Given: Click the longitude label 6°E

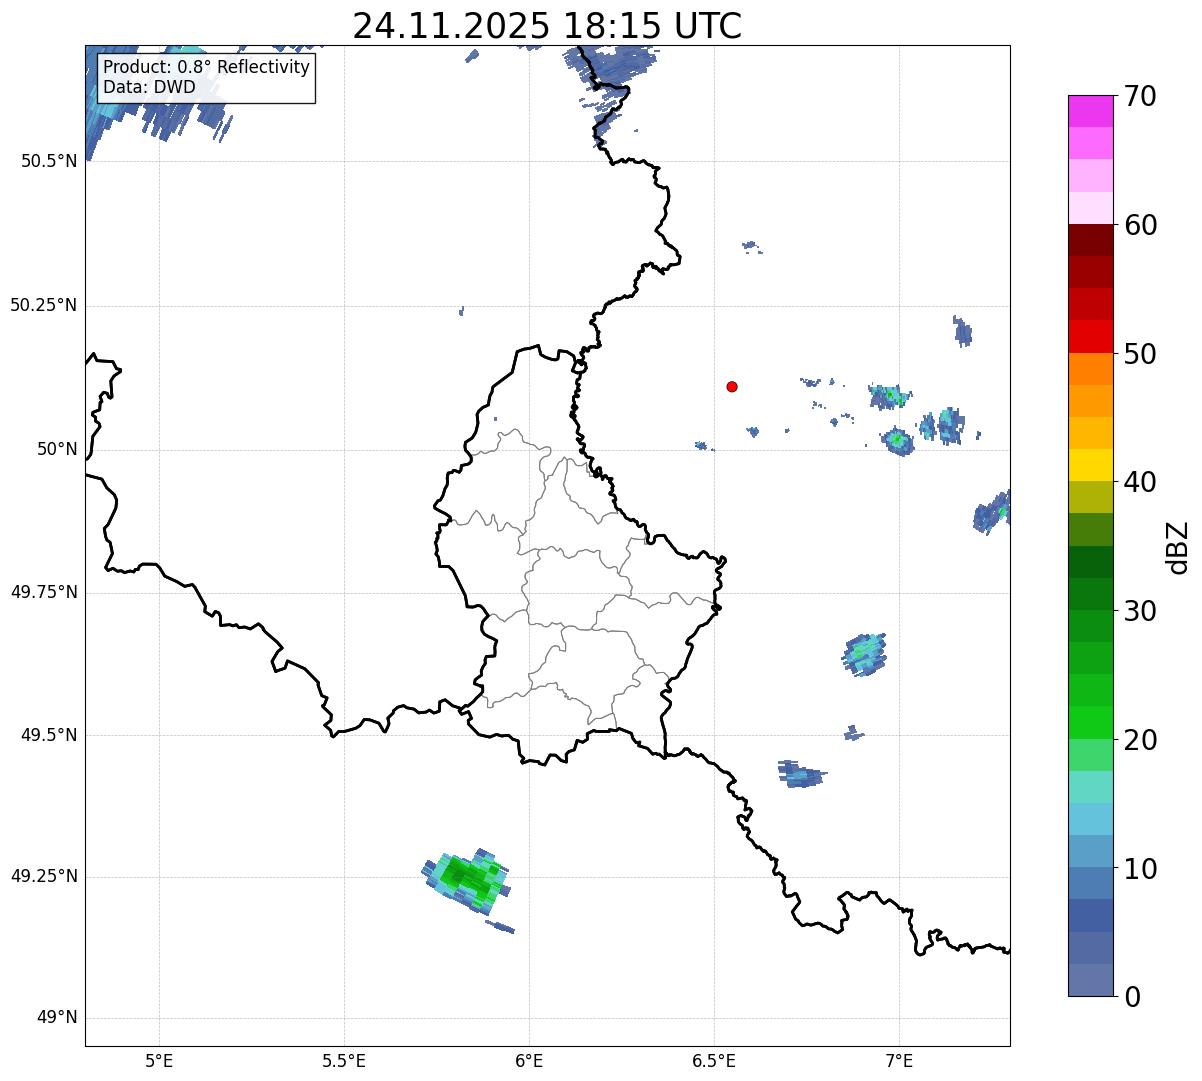Looking at the screenshot, I should click(x=529, y=1060).
